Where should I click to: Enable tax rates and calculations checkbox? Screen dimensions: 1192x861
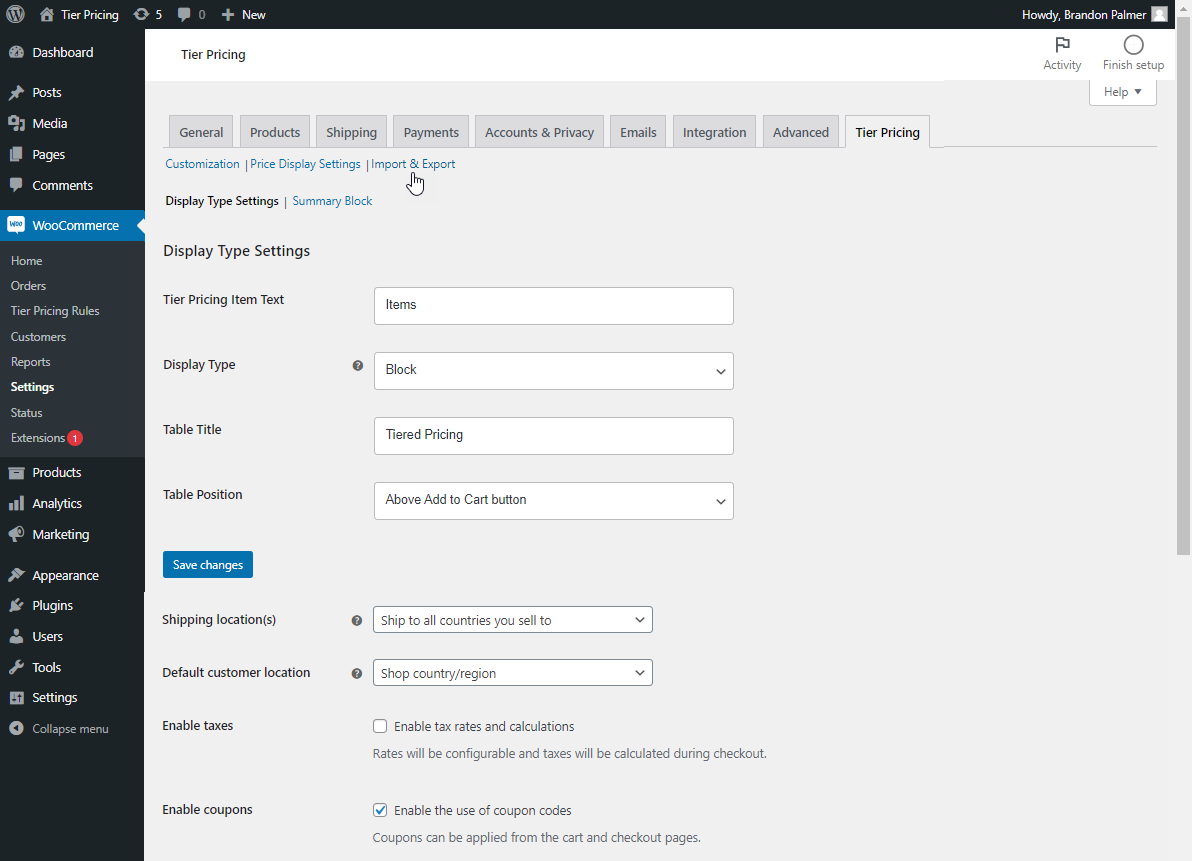click(380, 726)
